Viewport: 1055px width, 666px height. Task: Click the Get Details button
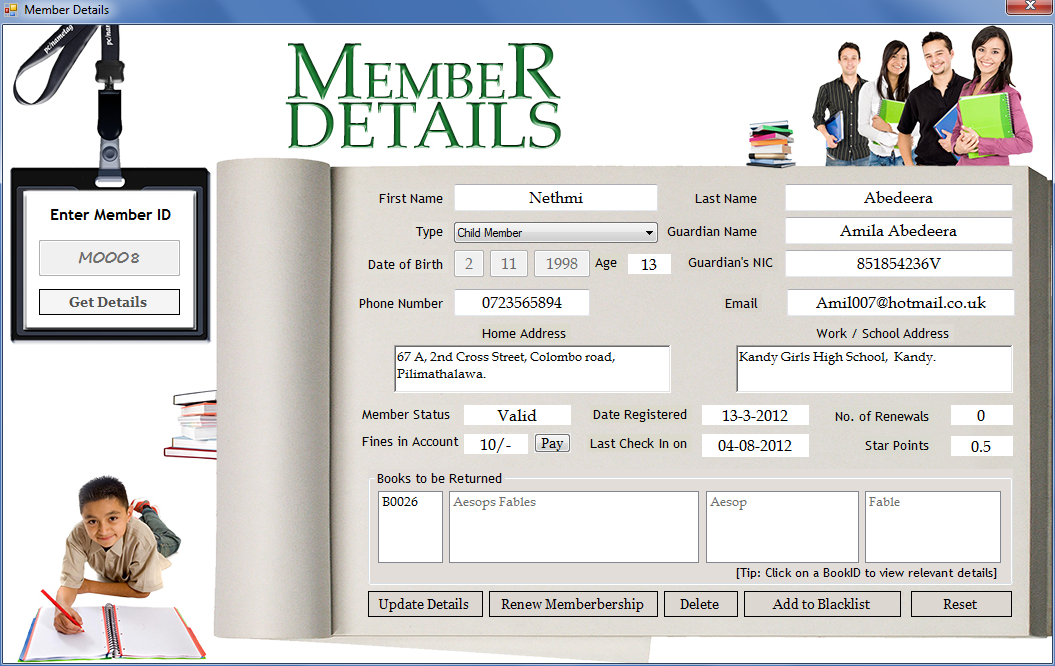tap(109, 302)
